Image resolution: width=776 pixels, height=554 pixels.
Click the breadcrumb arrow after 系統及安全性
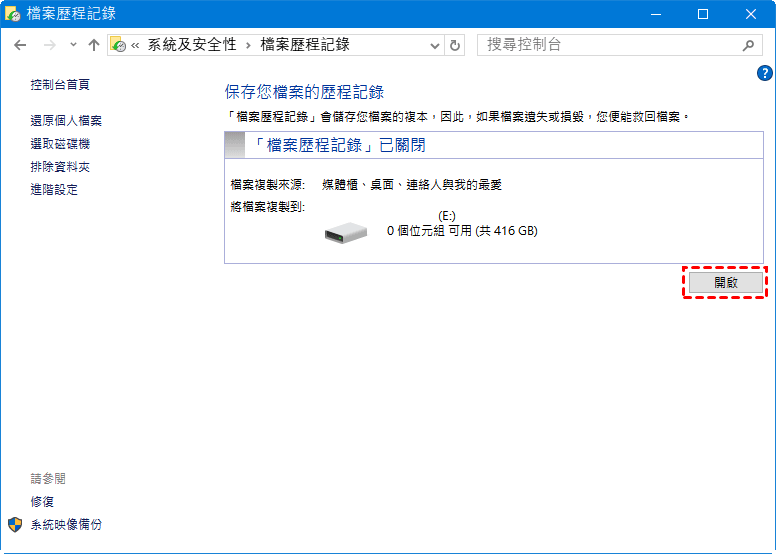(248, 46)
